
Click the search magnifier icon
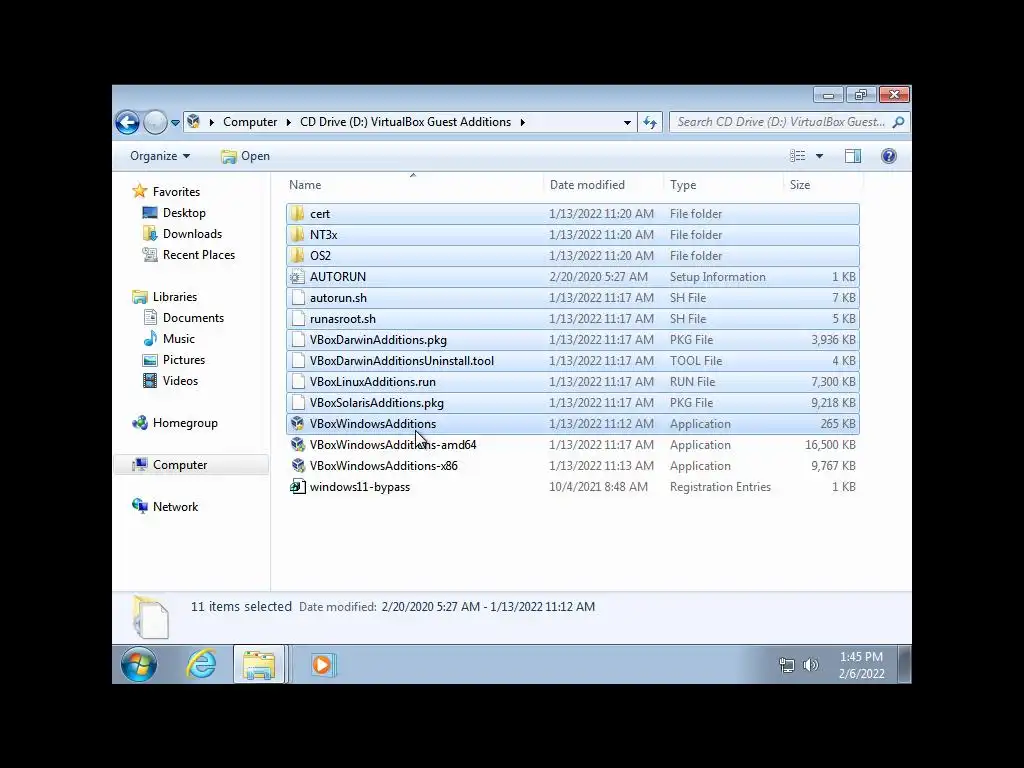899,122
